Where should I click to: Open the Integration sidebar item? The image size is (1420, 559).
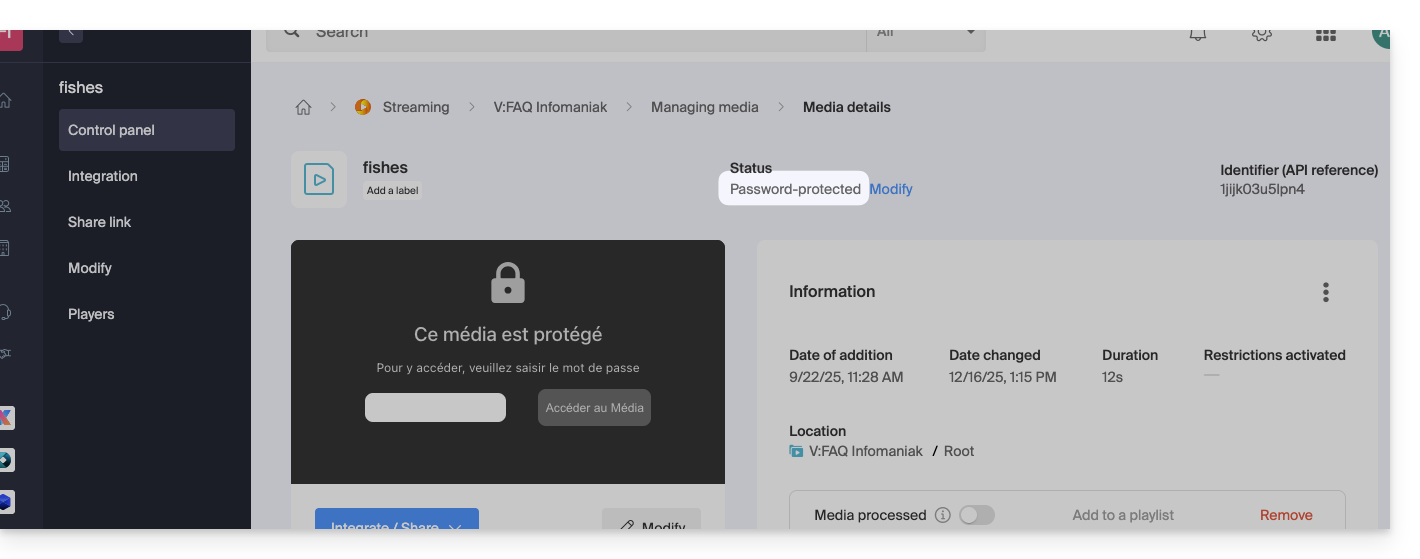click(x=103, y=176)
